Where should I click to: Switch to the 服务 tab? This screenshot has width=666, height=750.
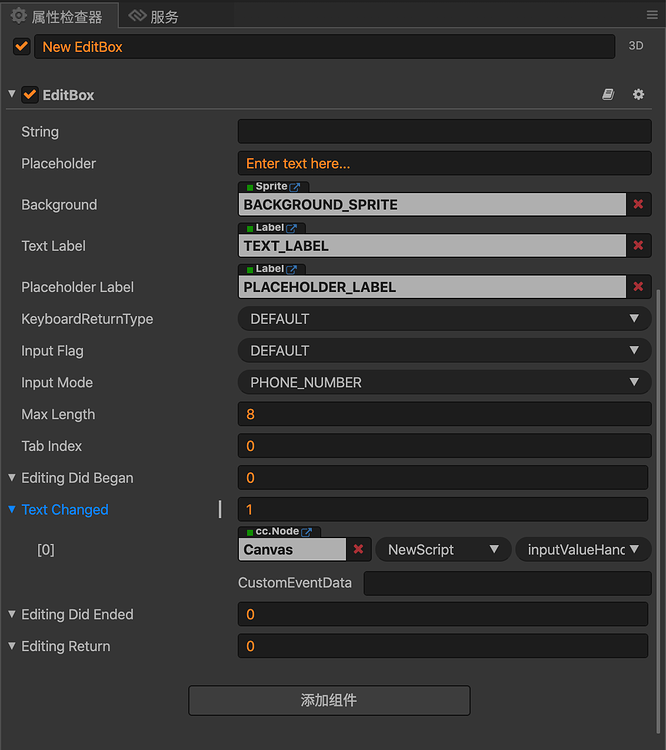point(155,17)
